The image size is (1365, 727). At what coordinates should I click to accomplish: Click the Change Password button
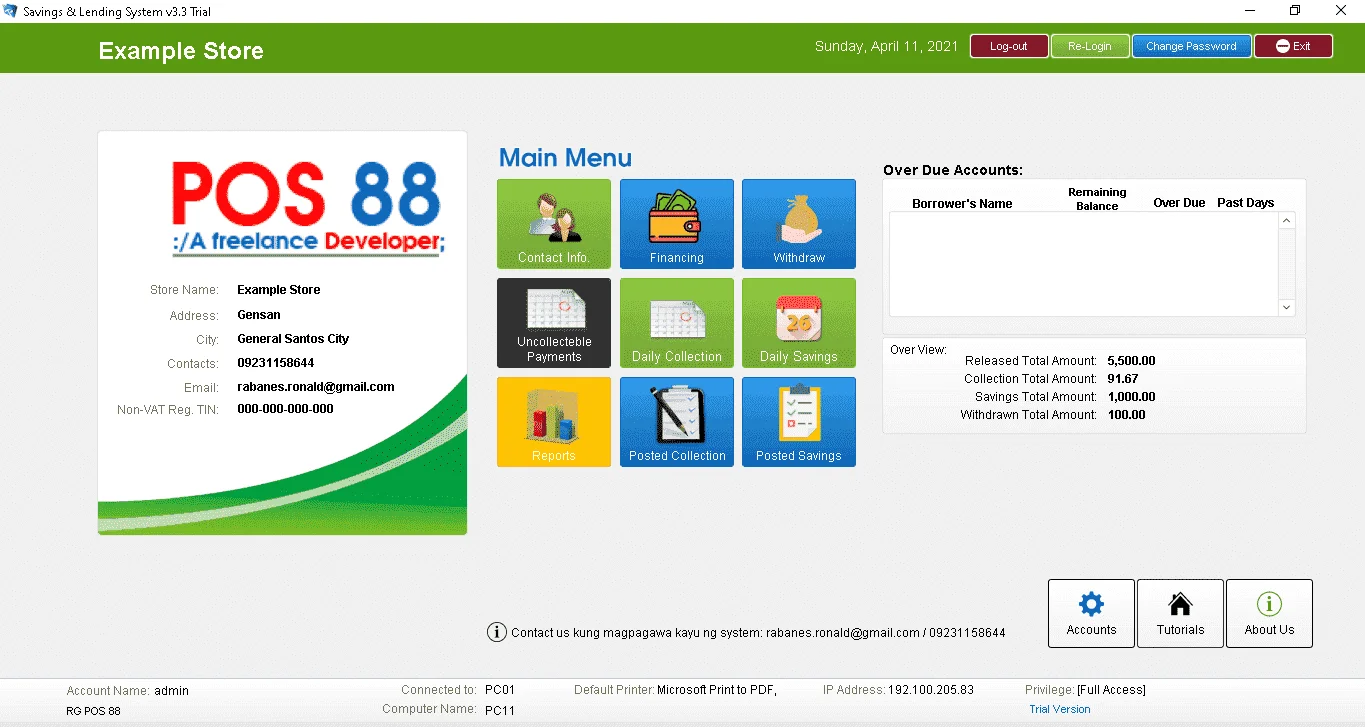tap(1191, 46)
